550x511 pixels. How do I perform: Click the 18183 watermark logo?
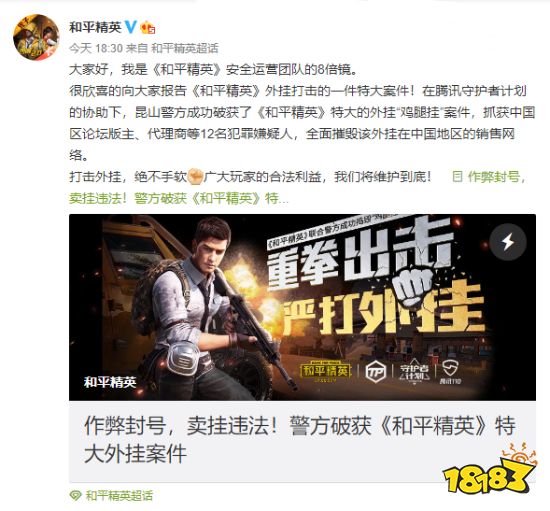(x=489, y=469)
